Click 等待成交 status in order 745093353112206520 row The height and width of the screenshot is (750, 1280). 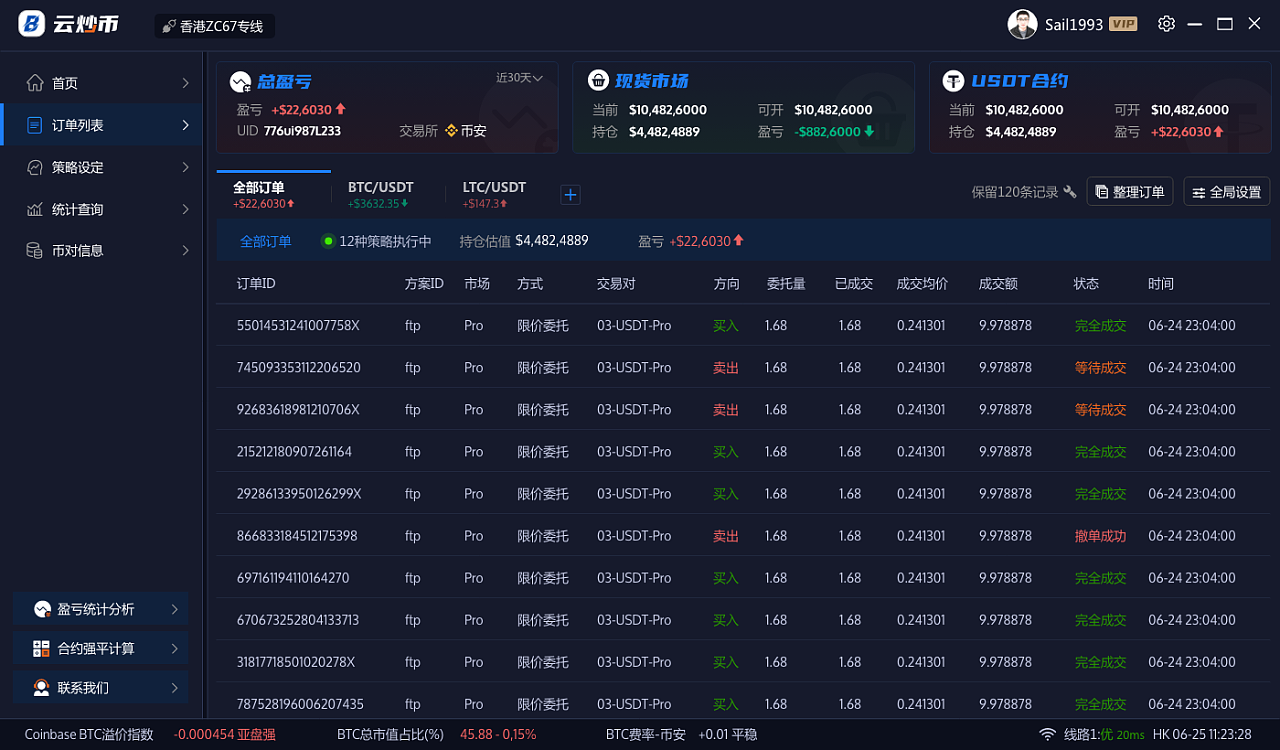(x=1100, y=368)
